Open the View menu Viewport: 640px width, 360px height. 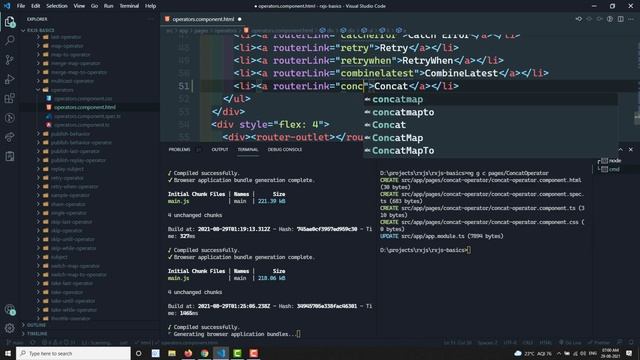coord(79,6)
